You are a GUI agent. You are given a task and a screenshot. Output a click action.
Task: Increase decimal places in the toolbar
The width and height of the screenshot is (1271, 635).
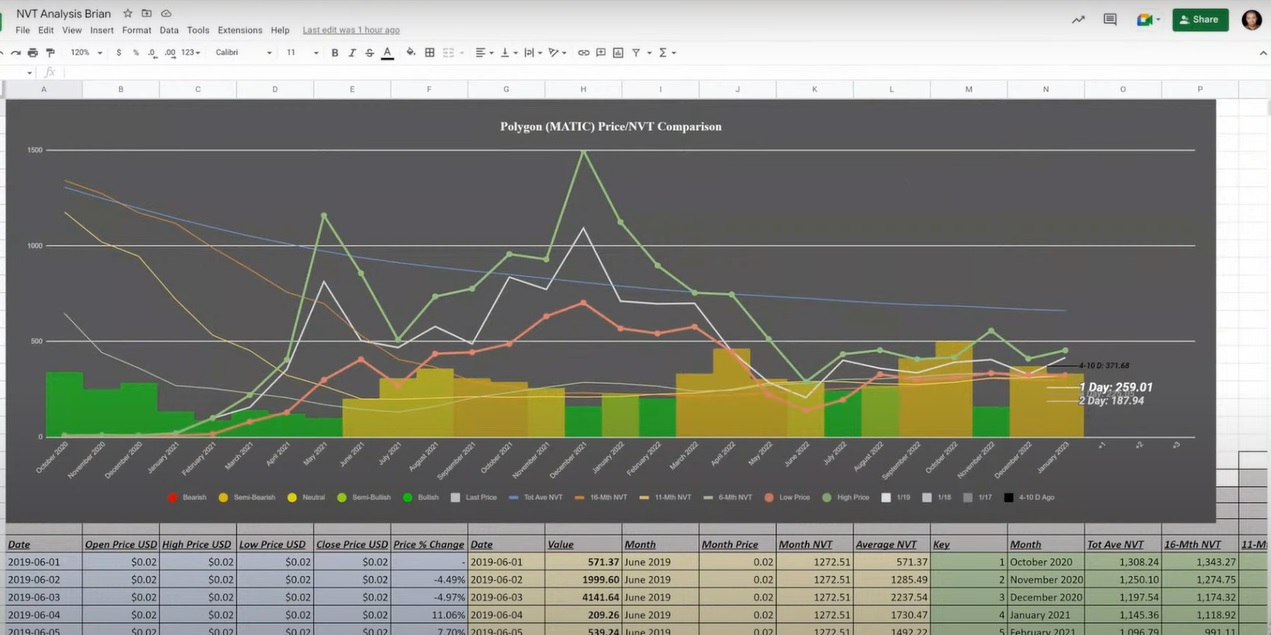(169, 52)
